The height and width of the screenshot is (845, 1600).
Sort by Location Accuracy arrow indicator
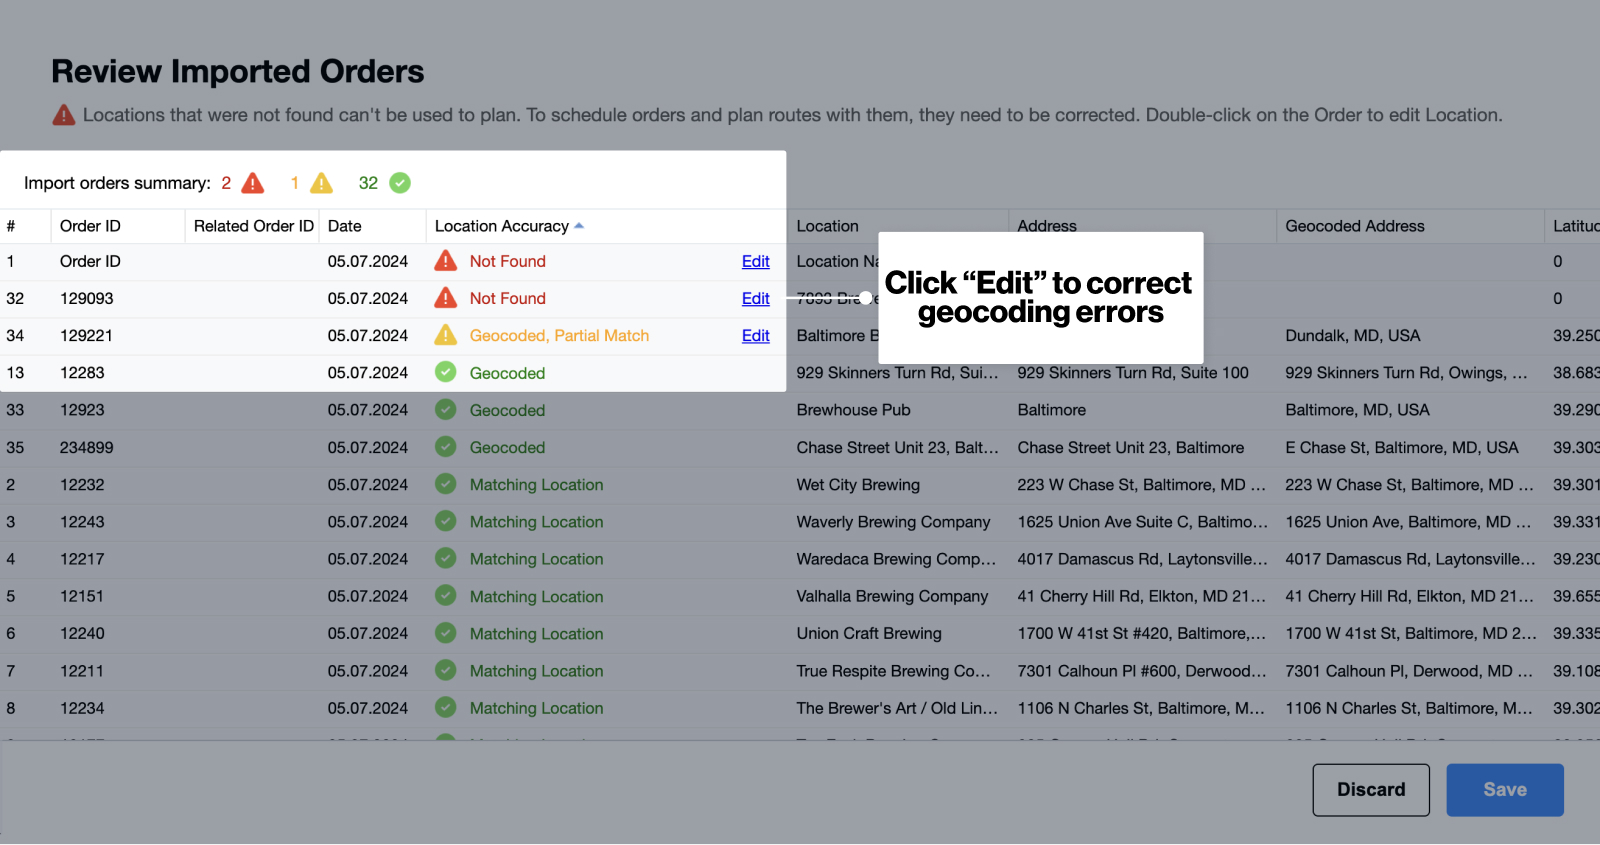coord(579,226)
